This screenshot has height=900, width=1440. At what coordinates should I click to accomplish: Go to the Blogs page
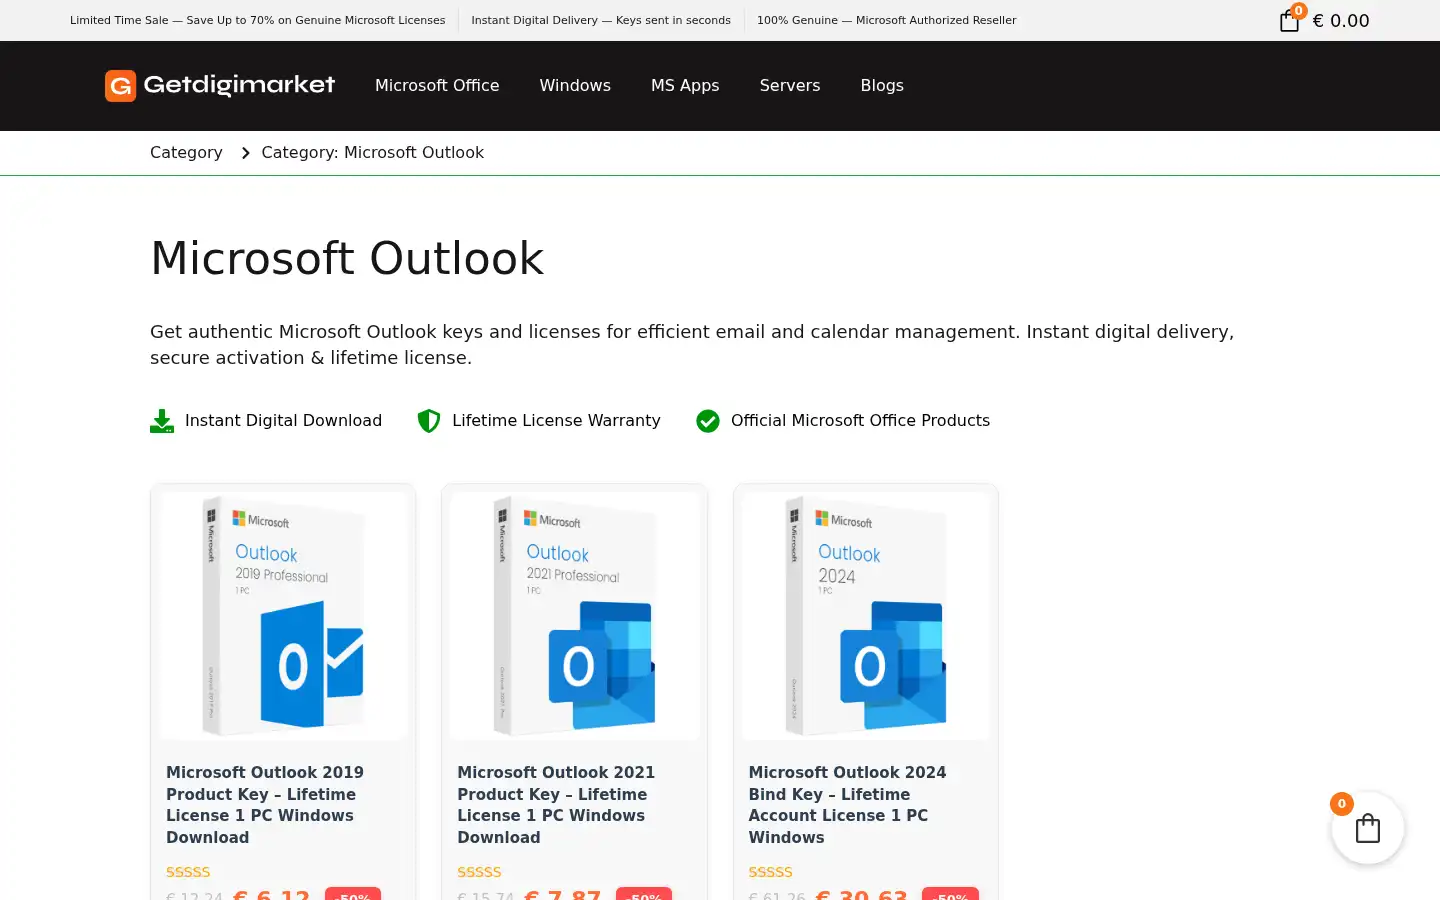pos(882,86)
